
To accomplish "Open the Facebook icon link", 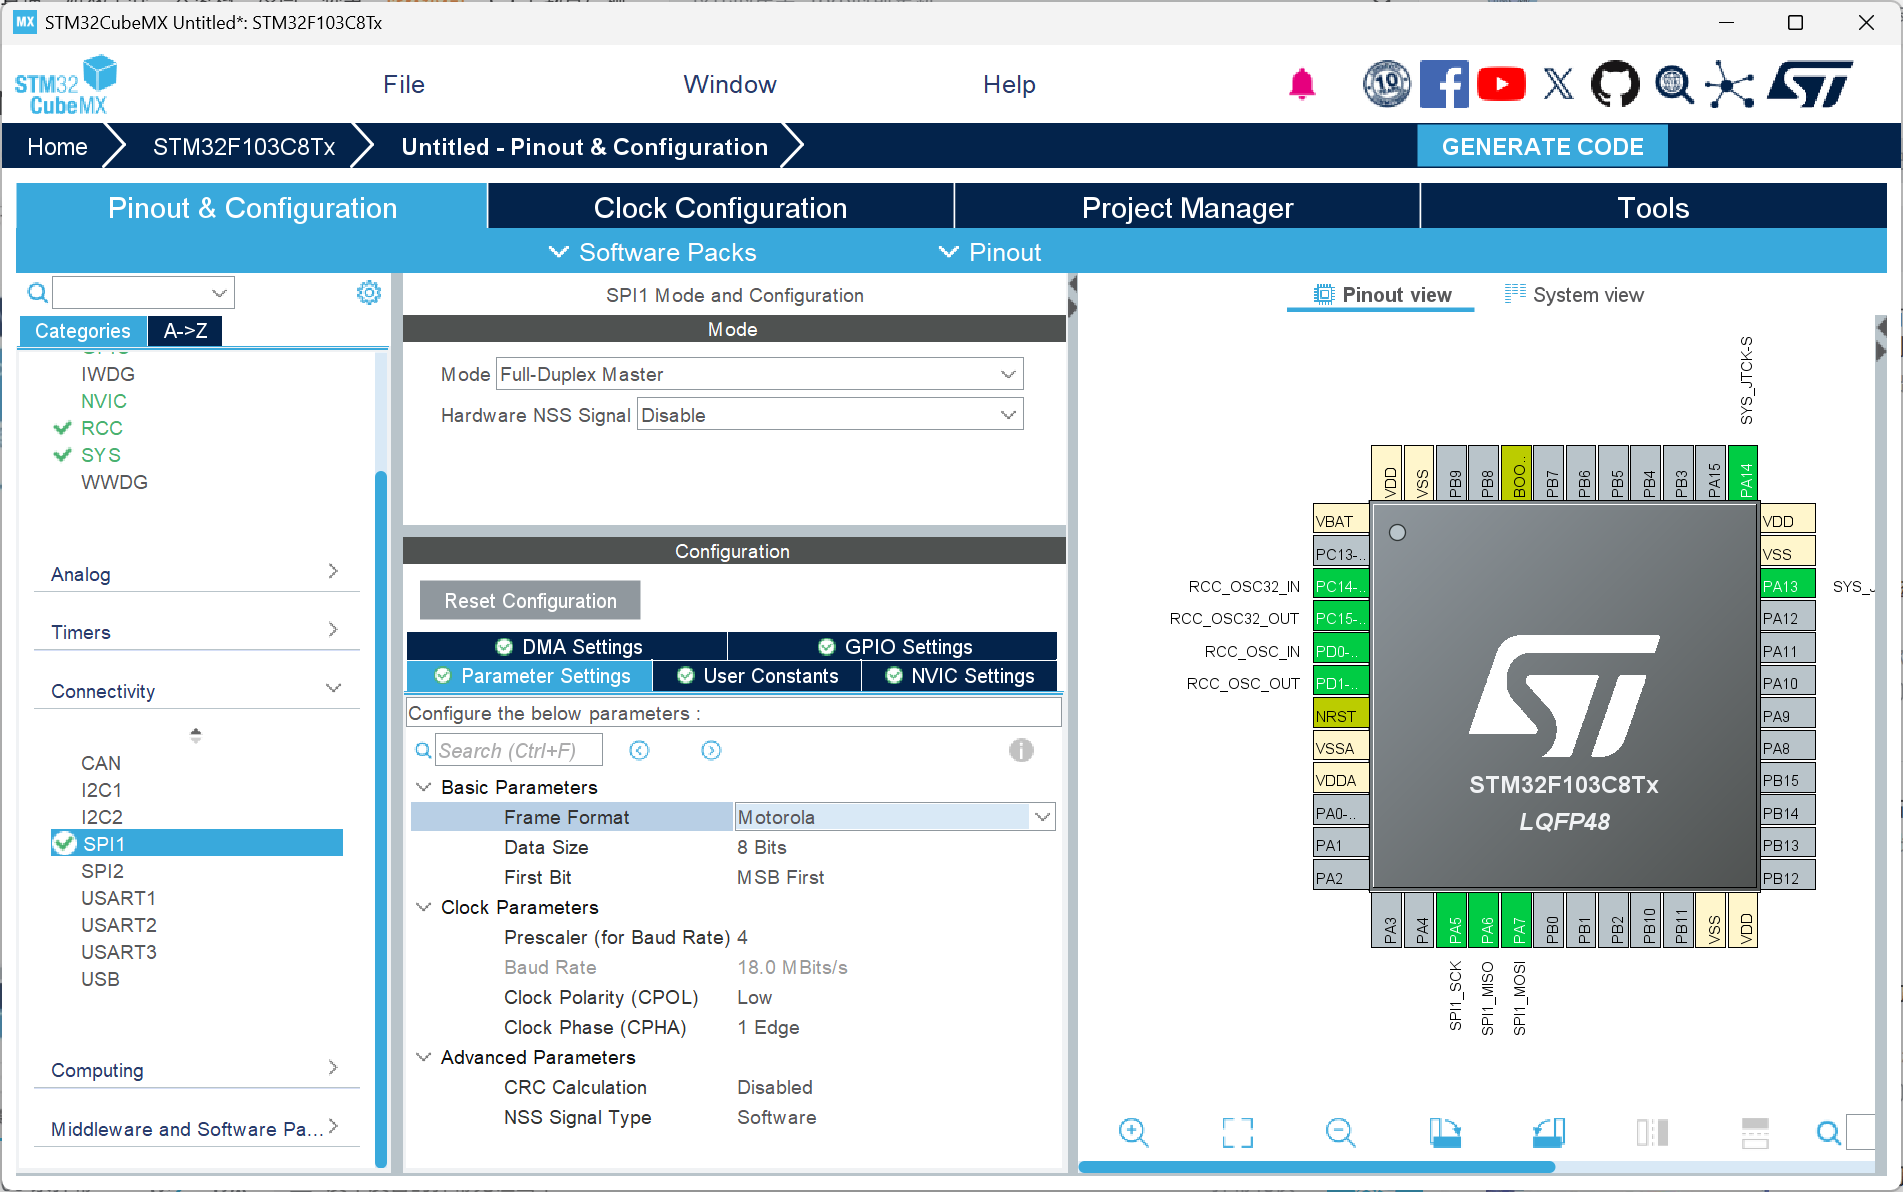I will tap(1443, 85).
